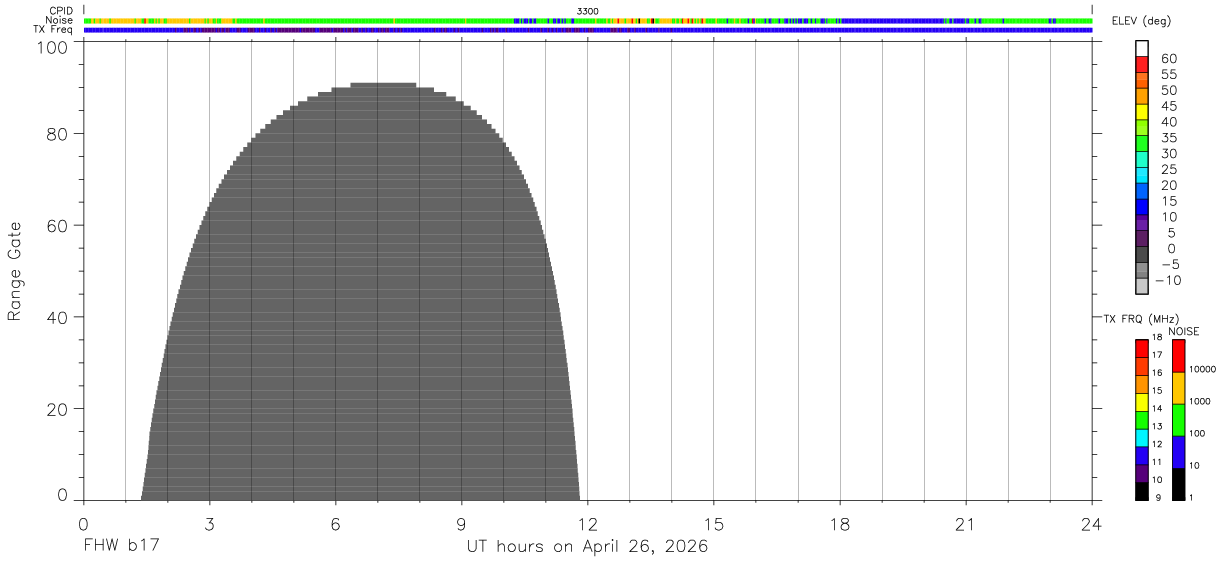Screen dimensions: 1228x567
Task: Choose the cyan swatch in the TX FRQ bar
Action: (x=1142, y=438)
